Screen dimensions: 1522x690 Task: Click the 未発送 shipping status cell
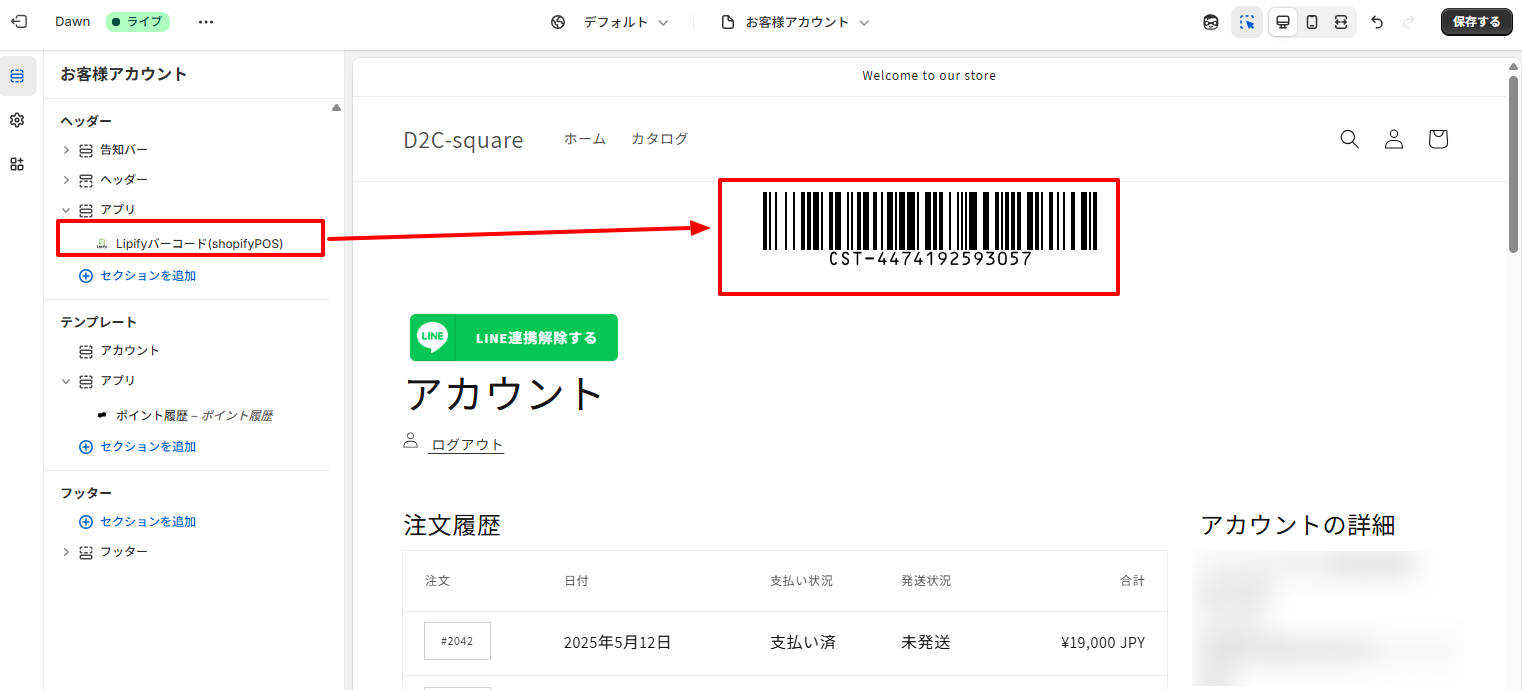tap(926, 642)
